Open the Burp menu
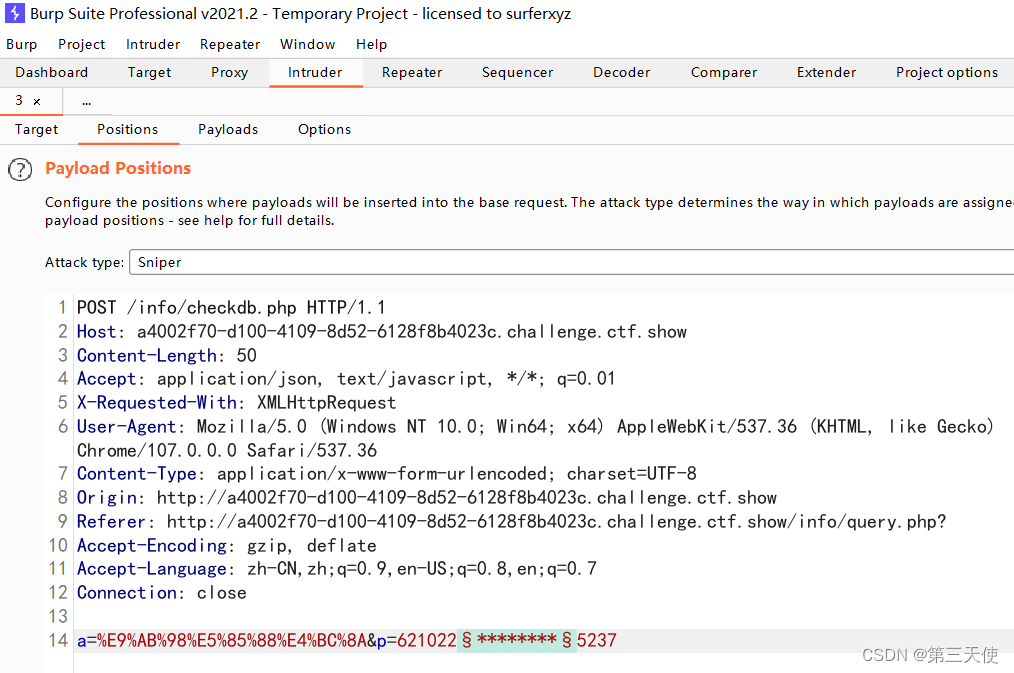 point(21,44)
